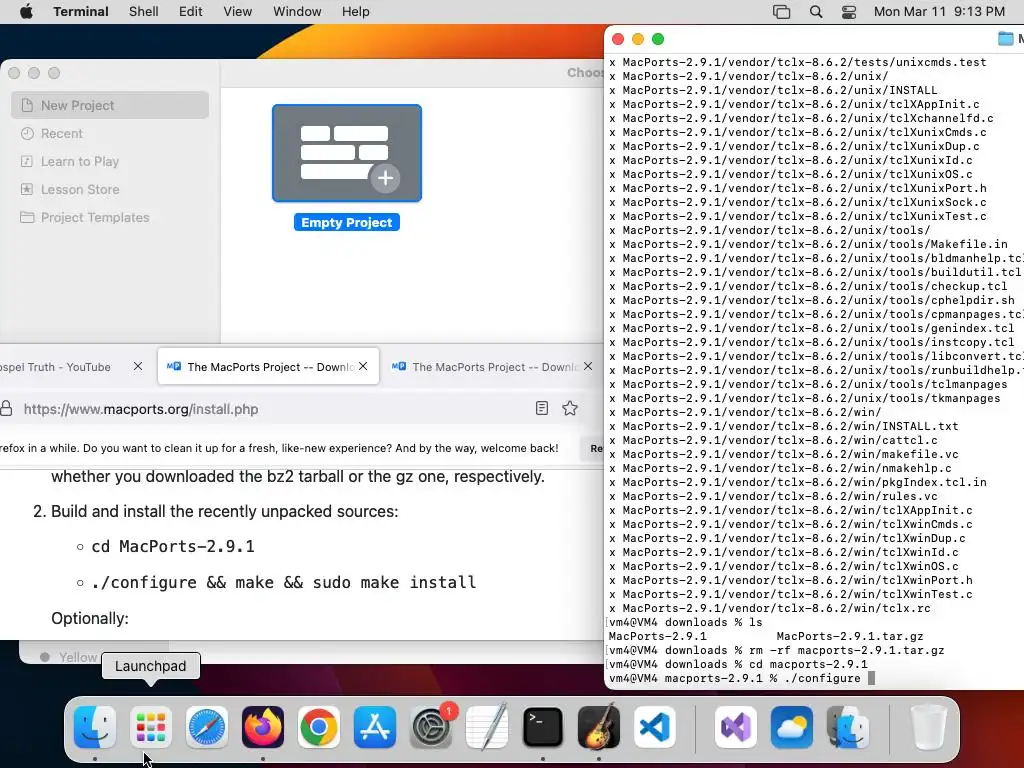Viewport: 1024px width, 768px height.
Task: Open the Help menu
Action: click(x=356, y=12)
